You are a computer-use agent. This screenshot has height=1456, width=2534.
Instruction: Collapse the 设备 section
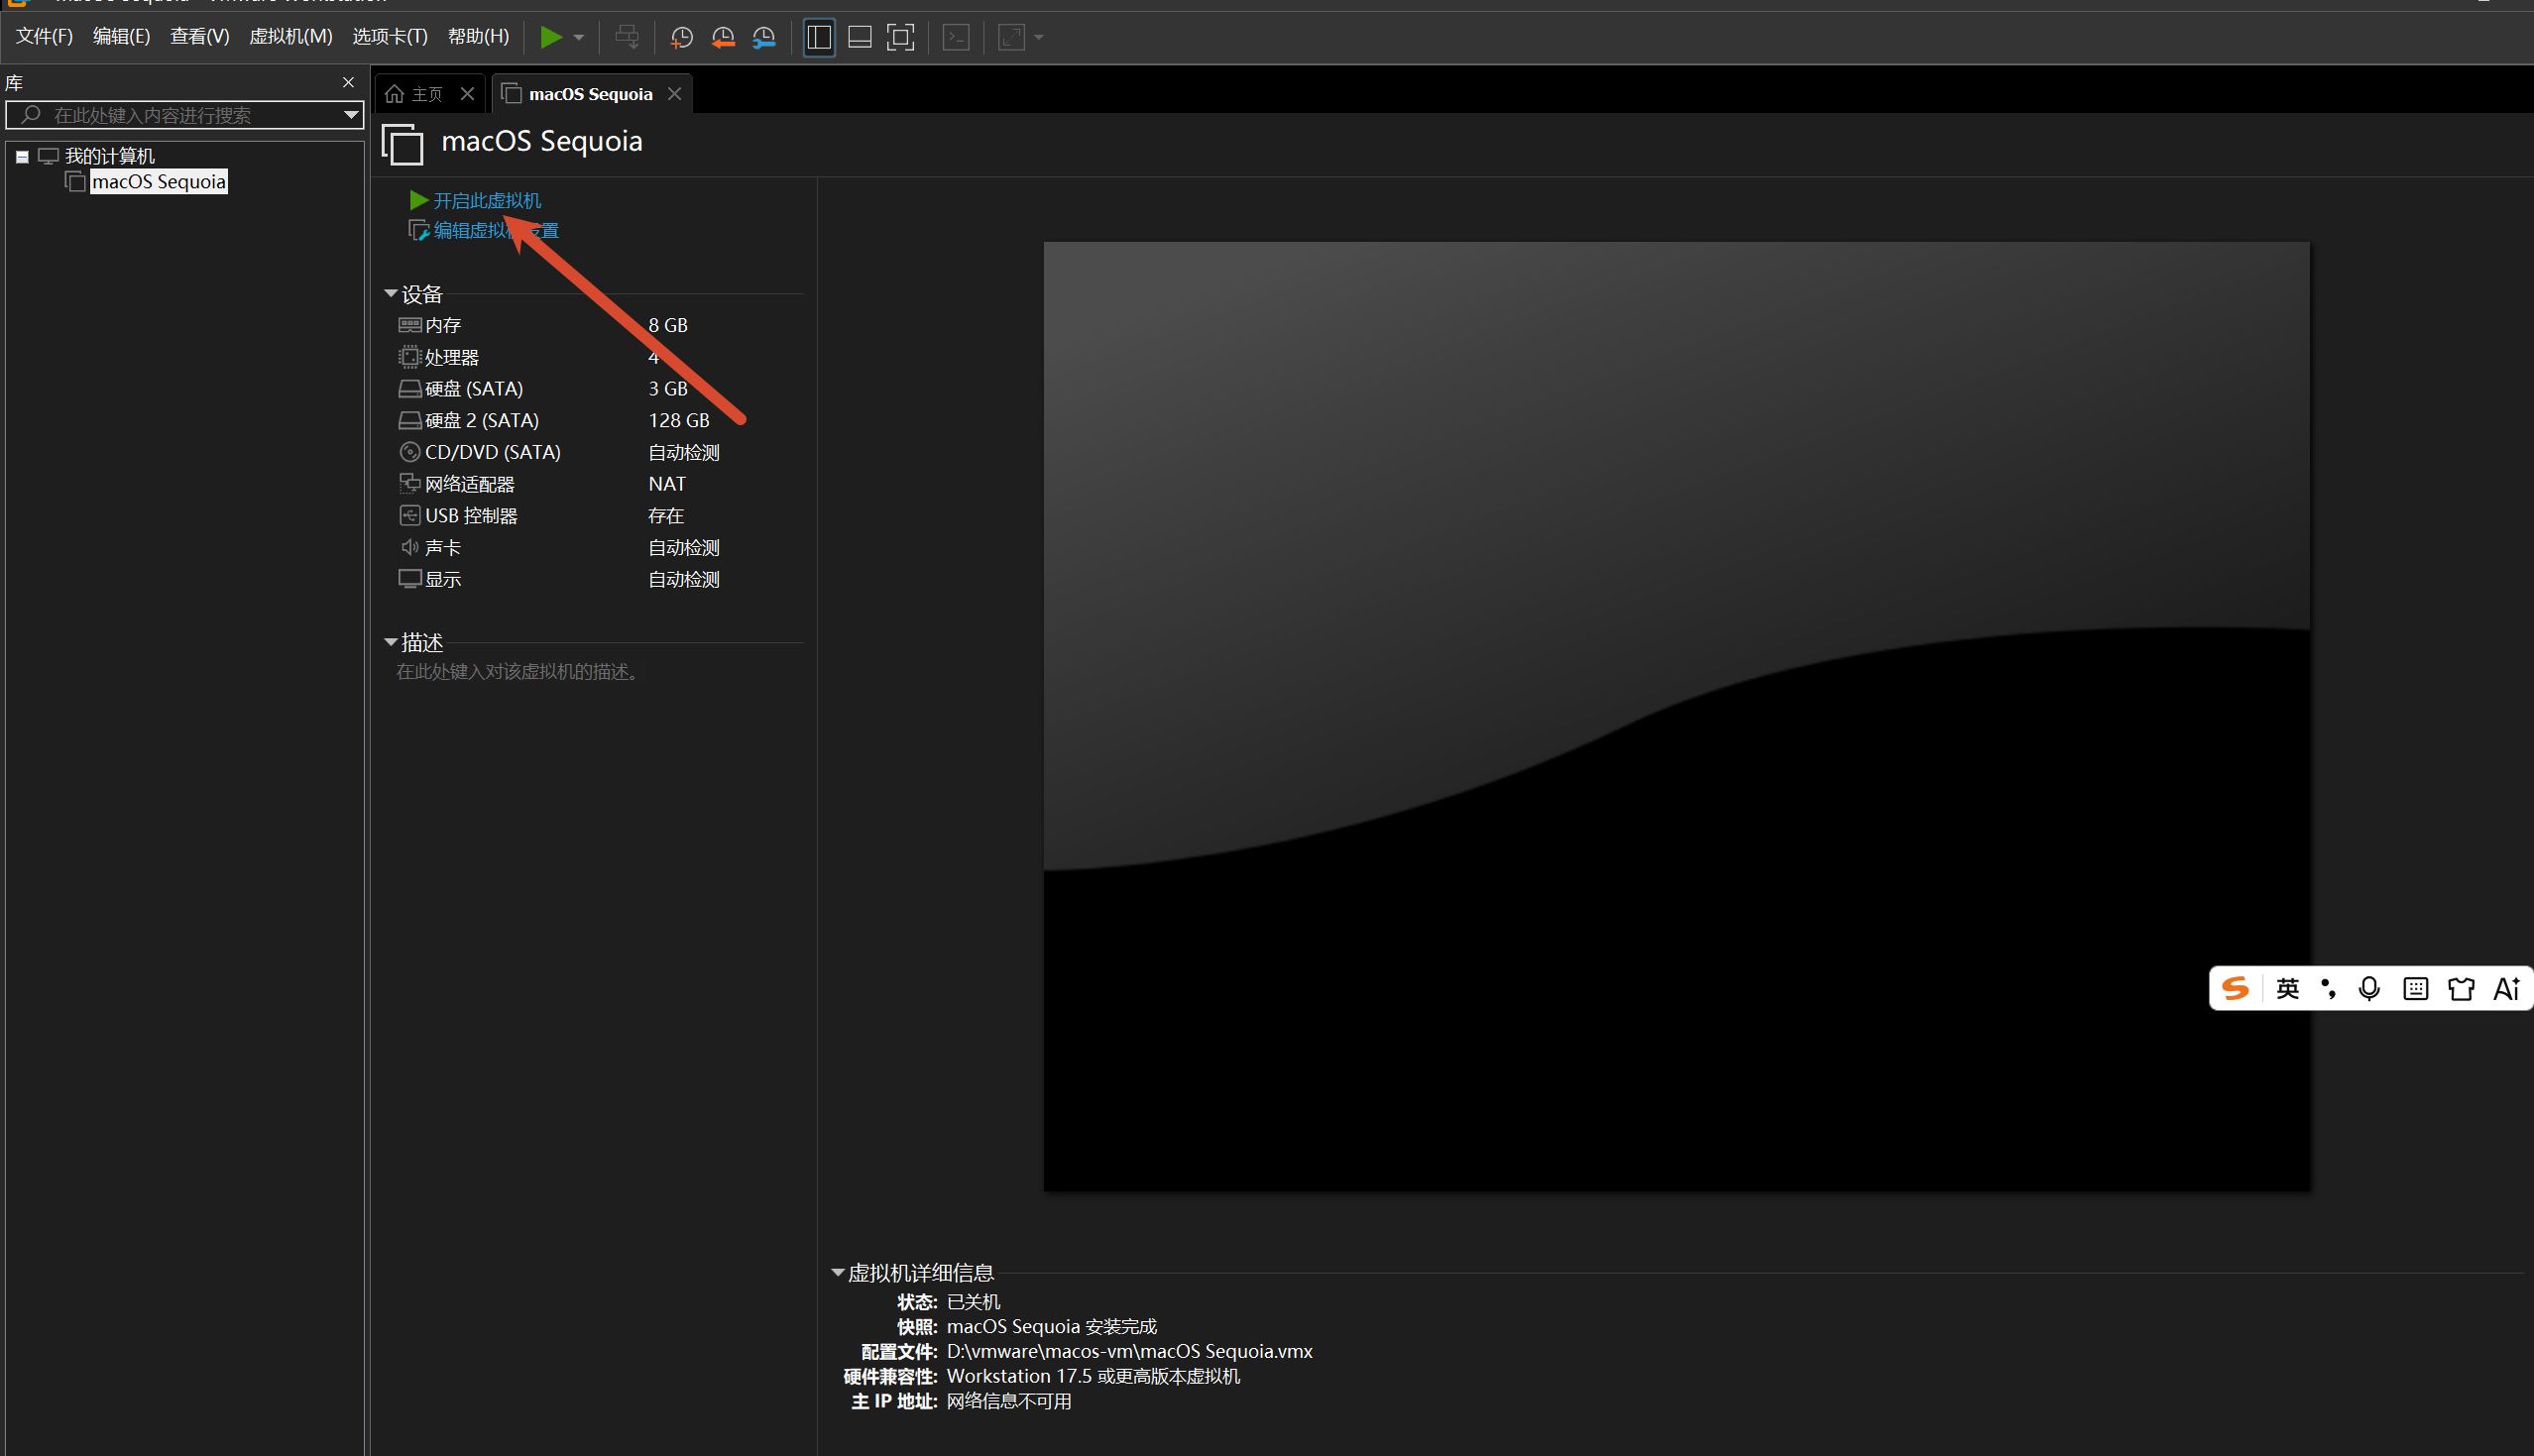[391, 293]
